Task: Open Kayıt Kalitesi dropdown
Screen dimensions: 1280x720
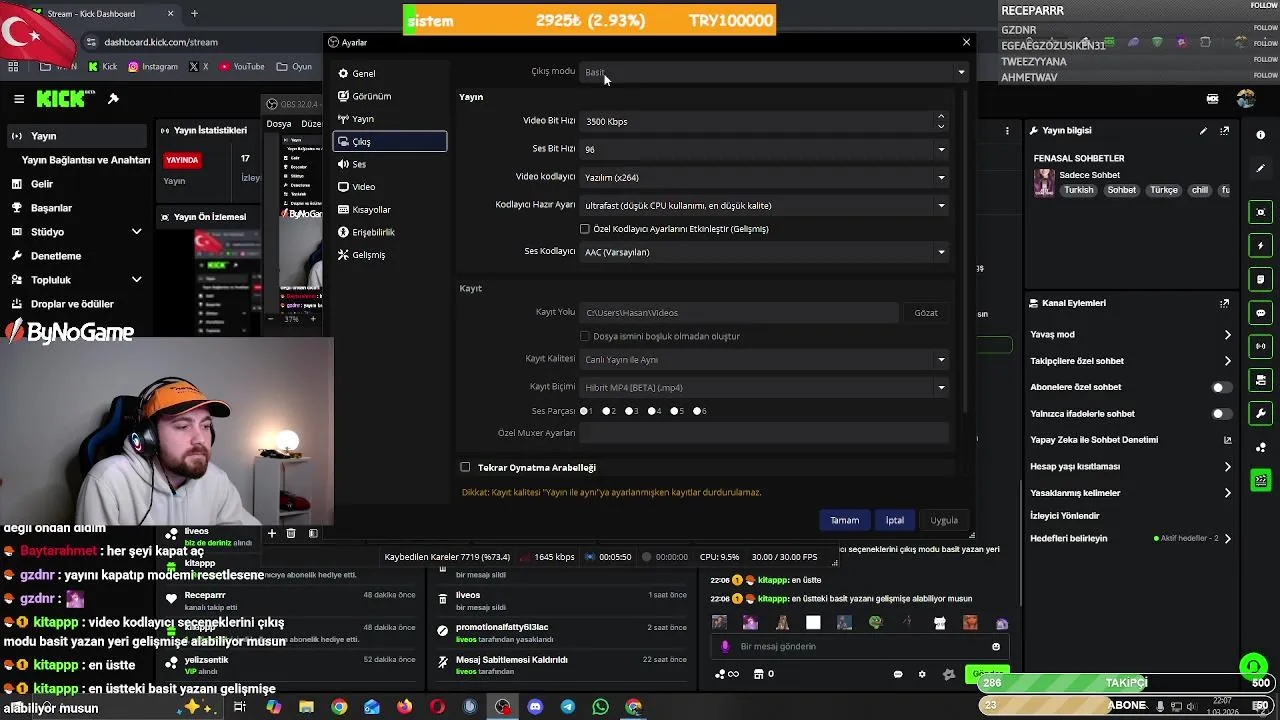Action: (764, 359)
